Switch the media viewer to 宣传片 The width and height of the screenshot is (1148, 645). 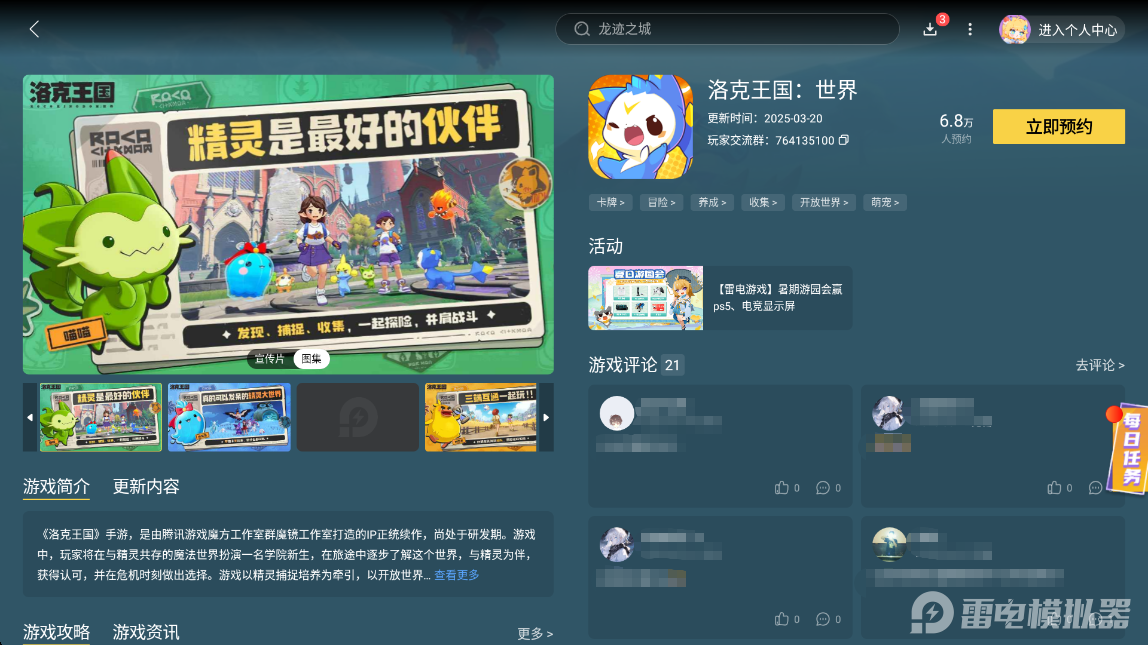[x=269, y=359]
